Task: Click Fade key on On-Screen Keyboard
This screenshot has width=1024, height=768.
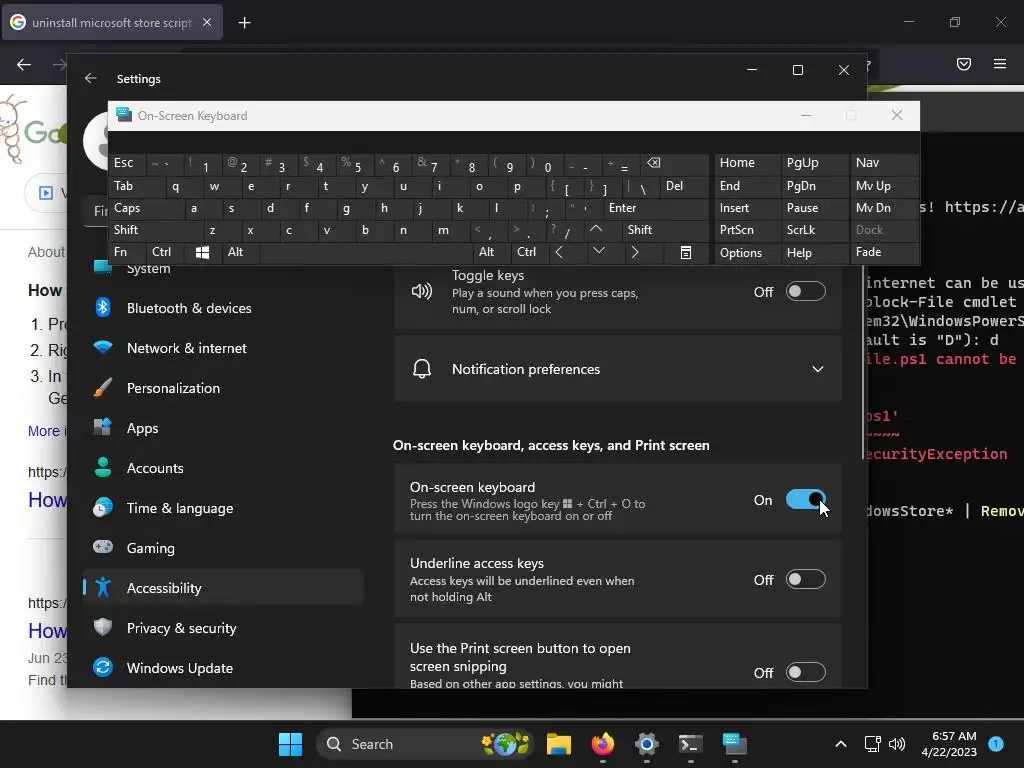Action: [x=884, y=253]
